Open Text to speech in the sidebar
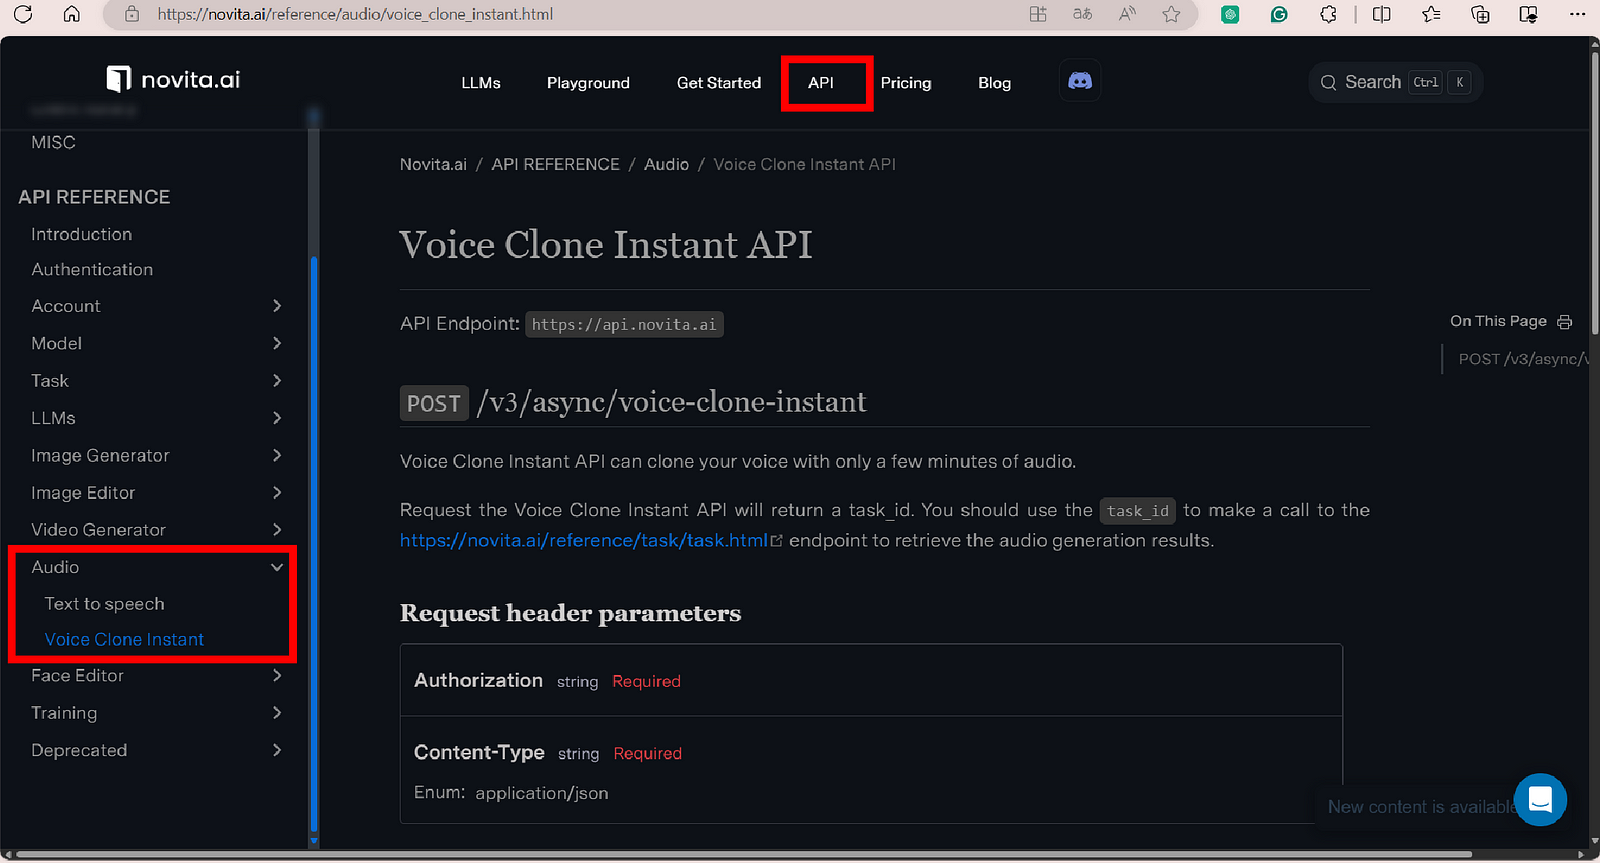1600x863 pixels. (104, 604)
